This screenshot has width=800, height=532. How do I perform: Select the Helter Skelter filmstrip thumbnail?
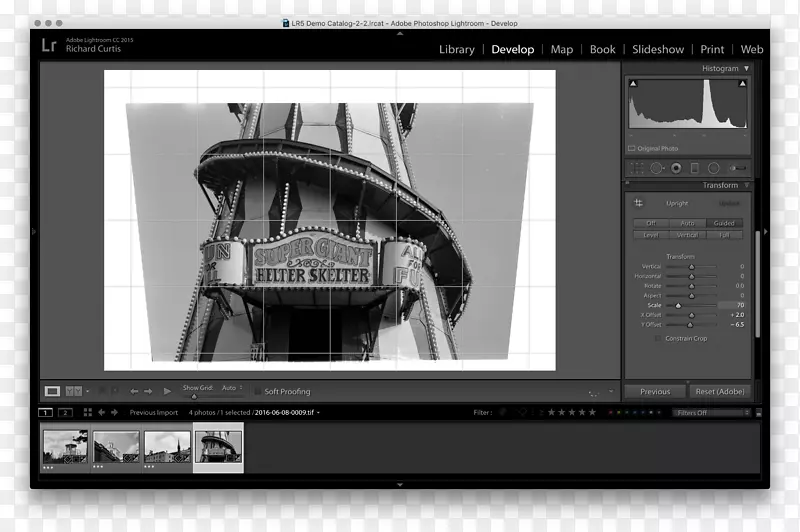pyautogui.click(x=218, y=447)
